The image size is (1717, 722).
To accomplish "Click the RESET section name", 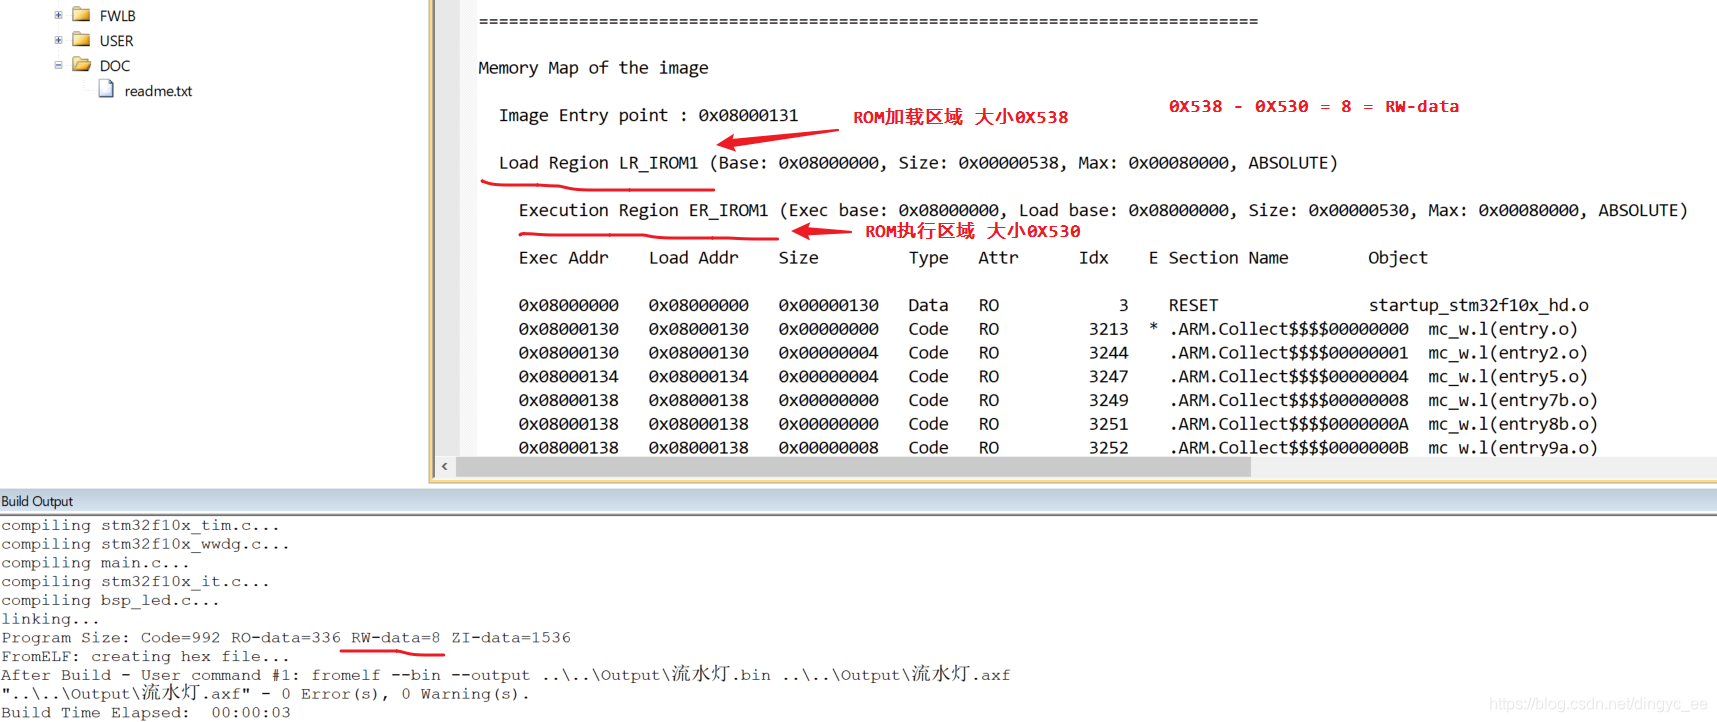I will click(1193, 305).
